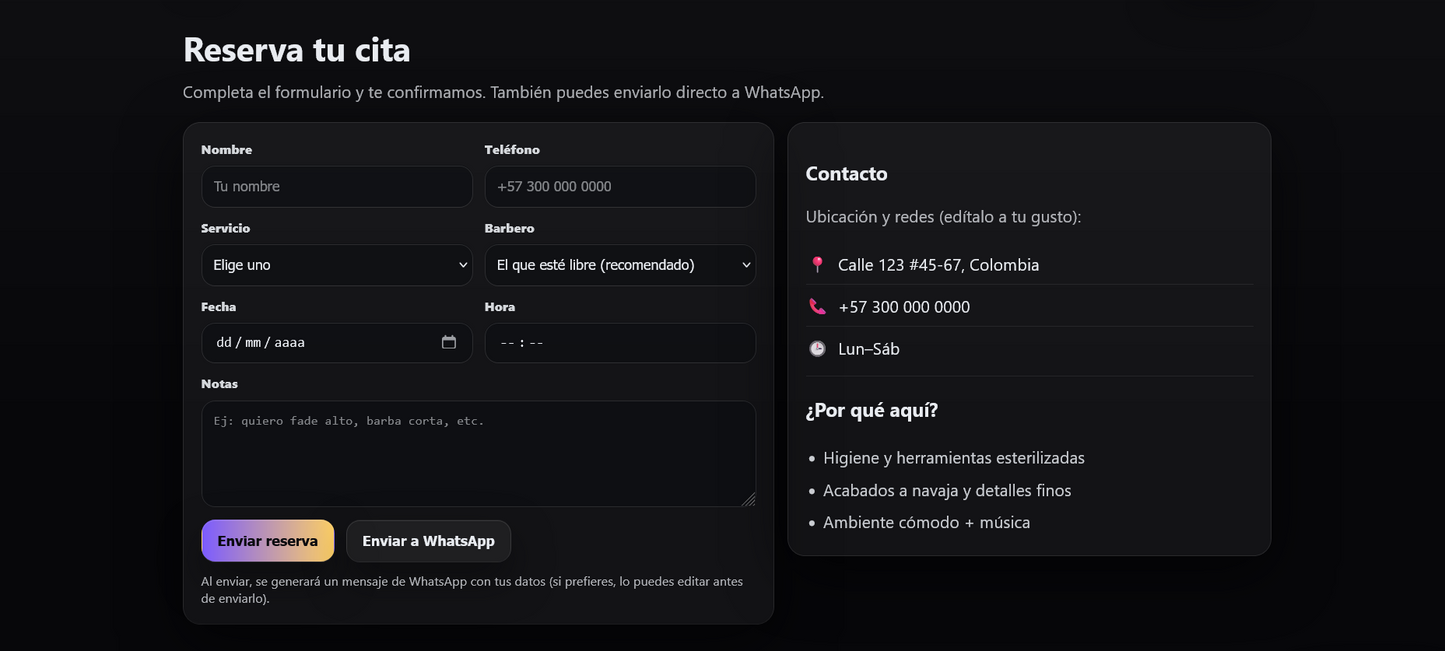Click the location pin icon beside the address
The height and width of the screenshot is (651, 1445).
click(x=816, y=264)
